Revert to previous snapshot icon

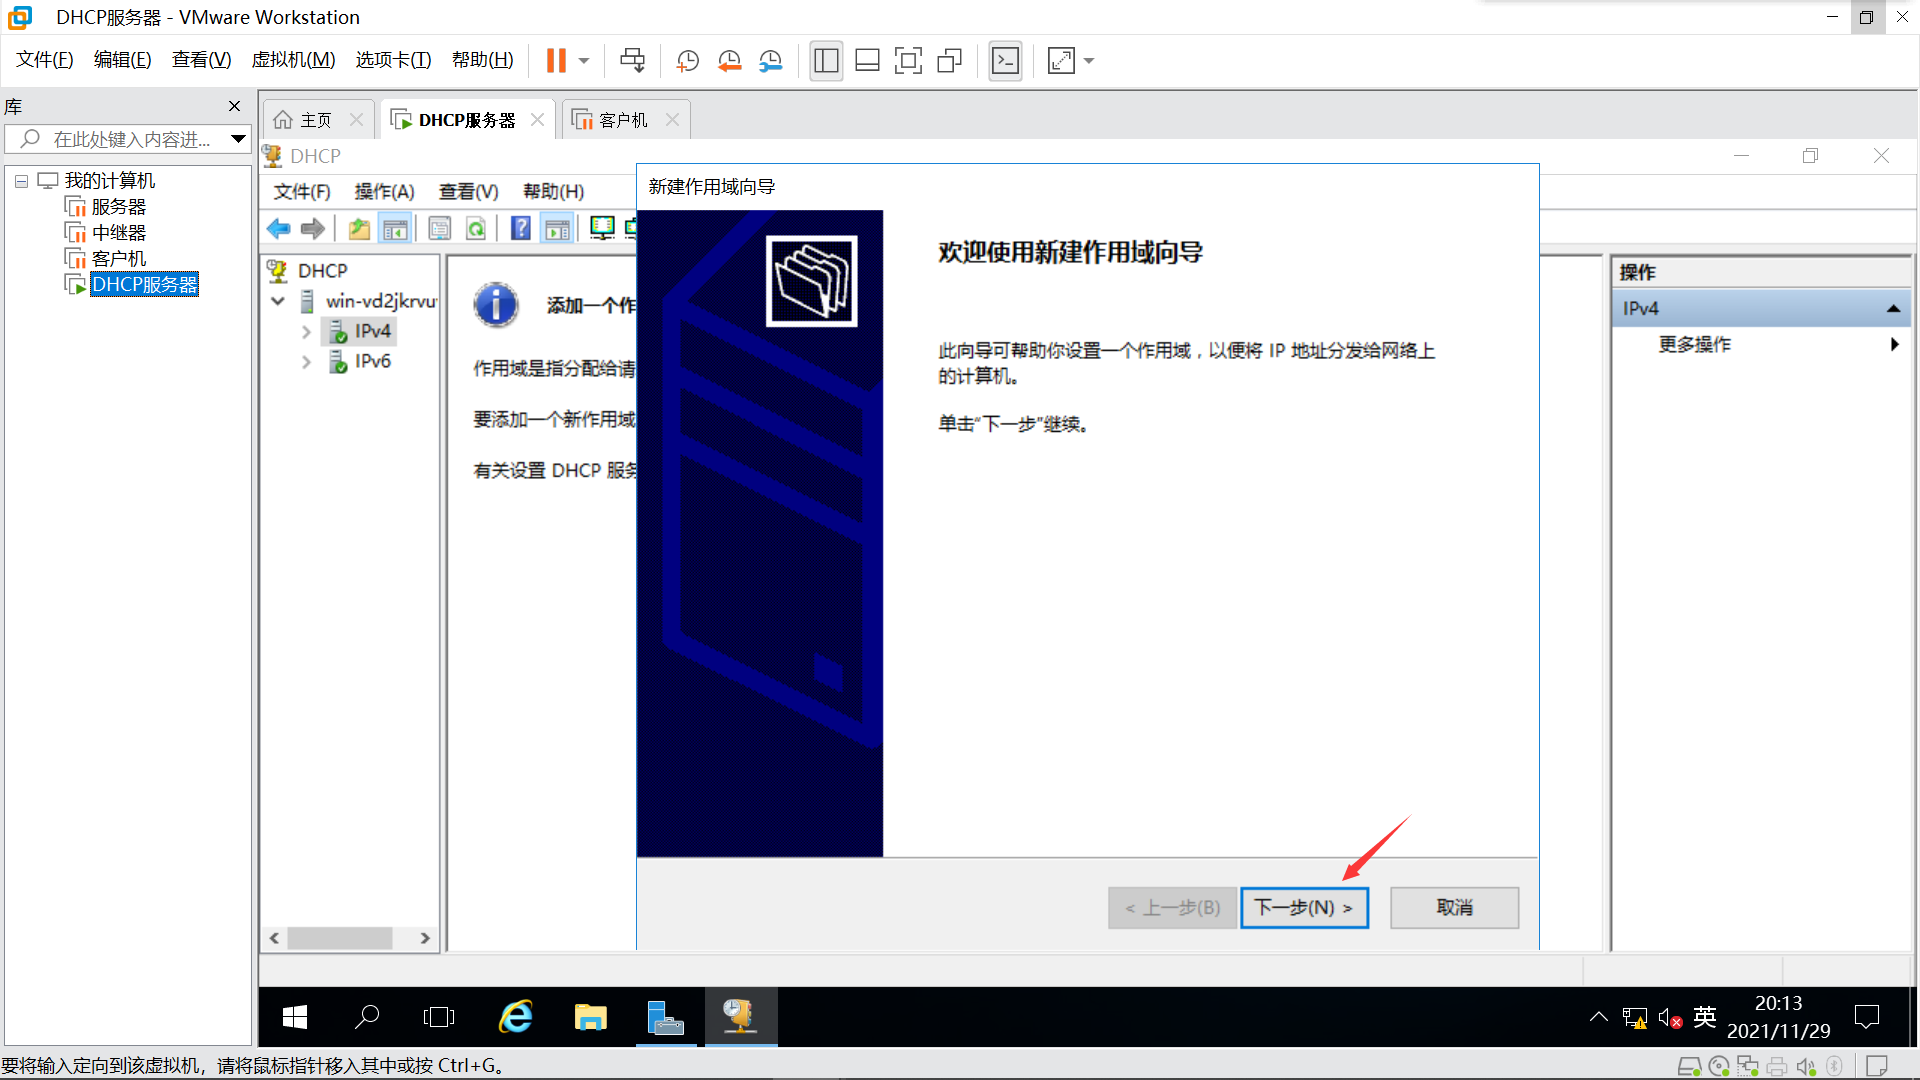(729, 61)
